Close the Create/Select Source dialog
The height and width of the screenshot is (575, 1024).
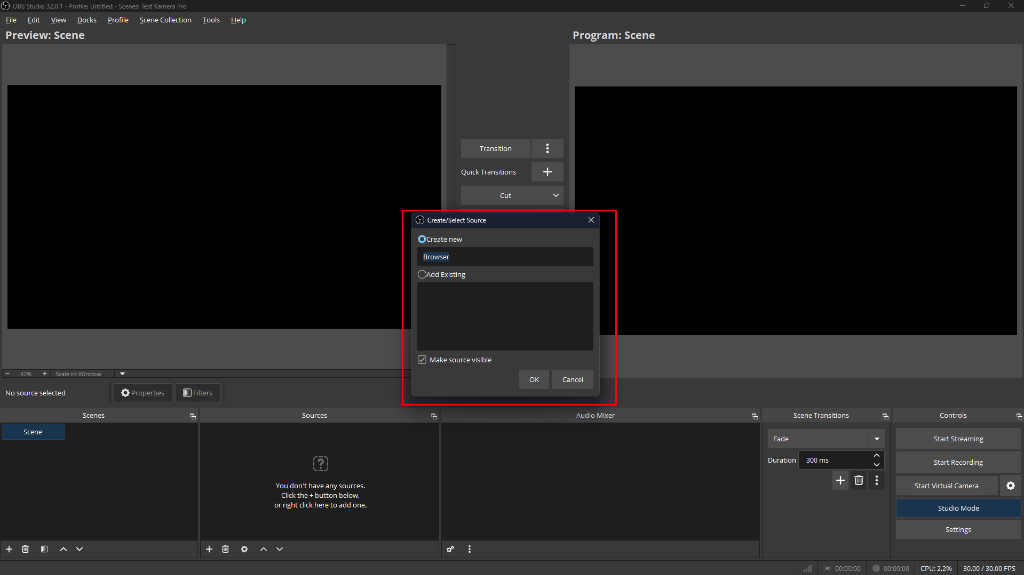pyautogui.click(x=591, y=220)
